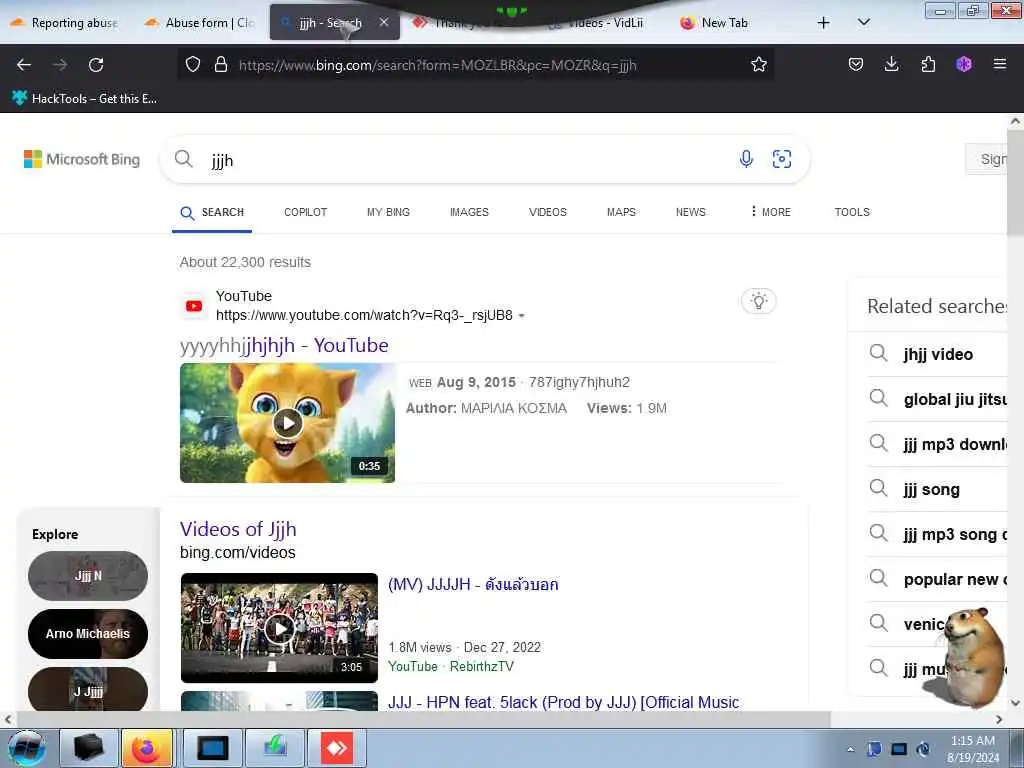Click related search popular new
1024x768 pixels.
(938, 579)
